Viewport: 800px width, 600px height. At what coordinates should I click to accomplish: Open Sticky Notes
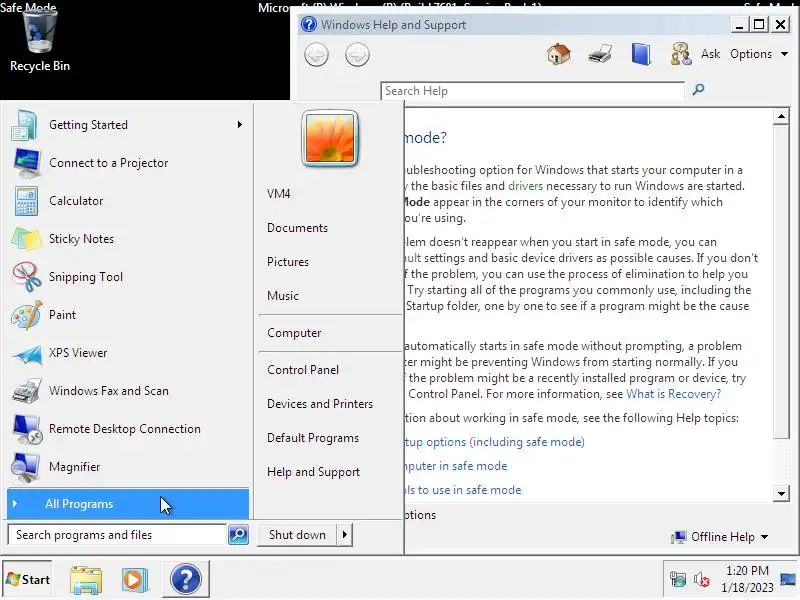click(128, 239)
